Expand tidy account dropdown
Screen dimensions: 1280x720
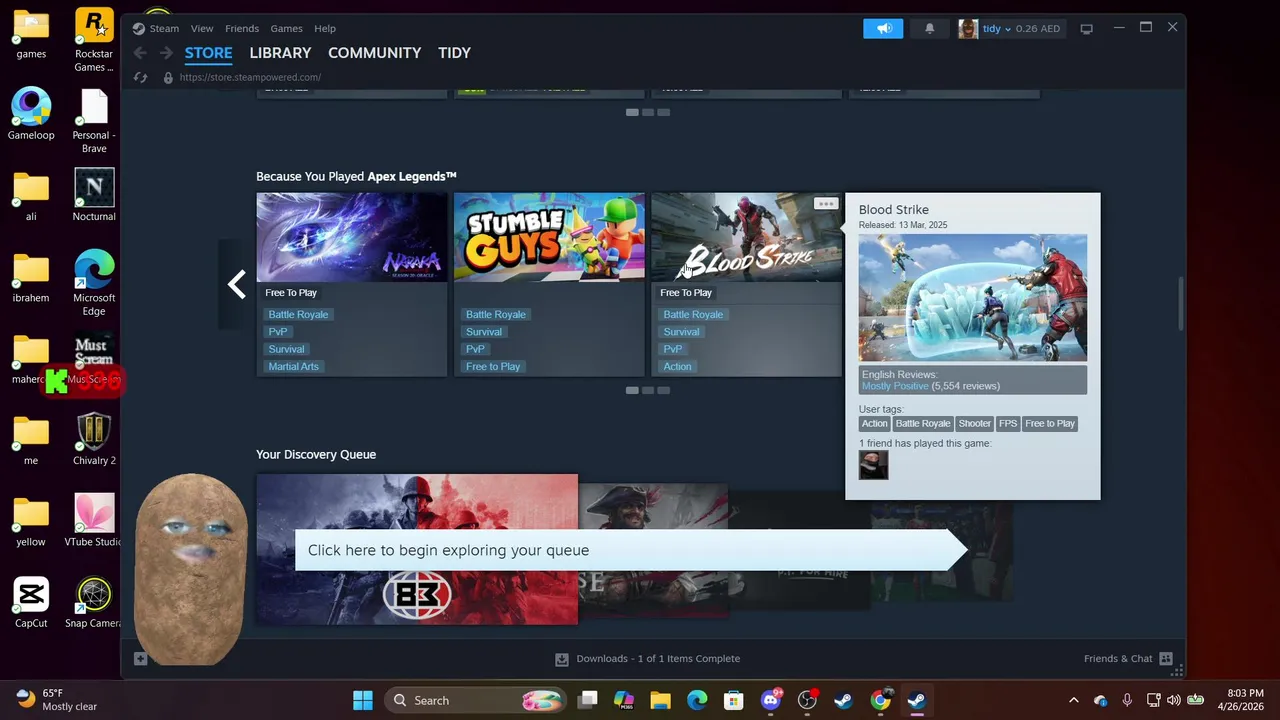[1007, 29]
